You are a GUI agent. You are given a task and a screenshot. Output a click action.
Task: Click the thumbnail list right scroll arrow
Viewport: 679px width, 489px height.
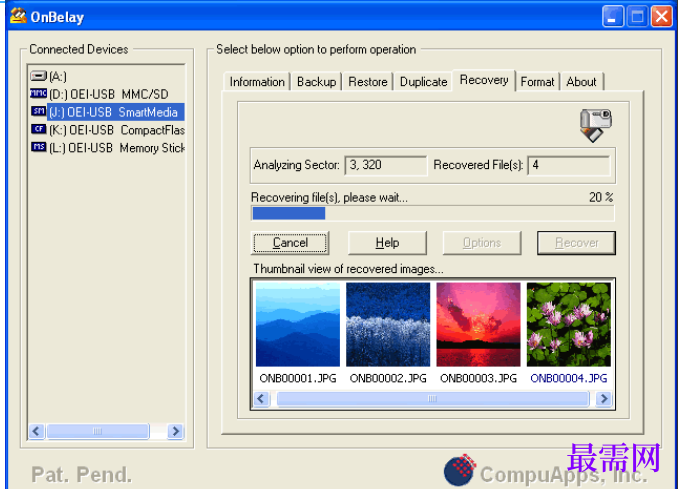603,398
